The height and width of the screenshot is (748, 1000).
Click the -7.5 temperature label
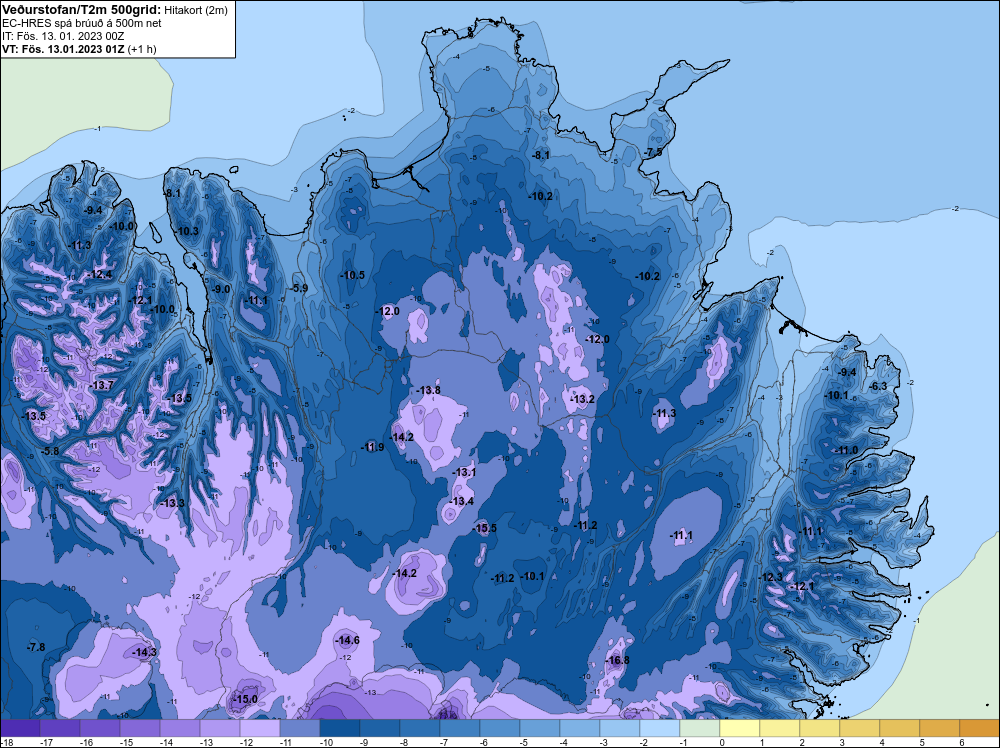(x=653, y=152)
